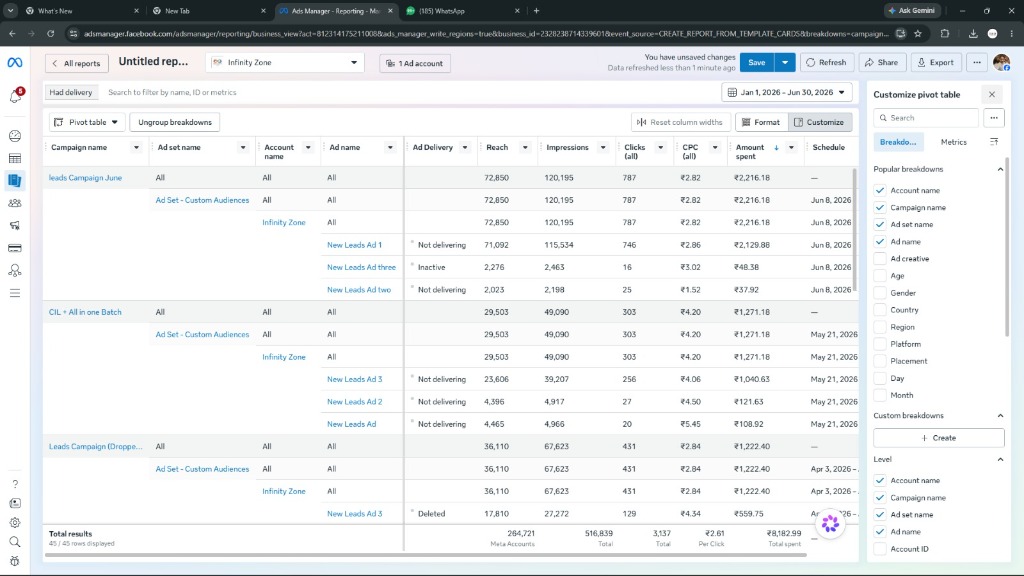Switch to New Tab browser tab

[209, 10]
